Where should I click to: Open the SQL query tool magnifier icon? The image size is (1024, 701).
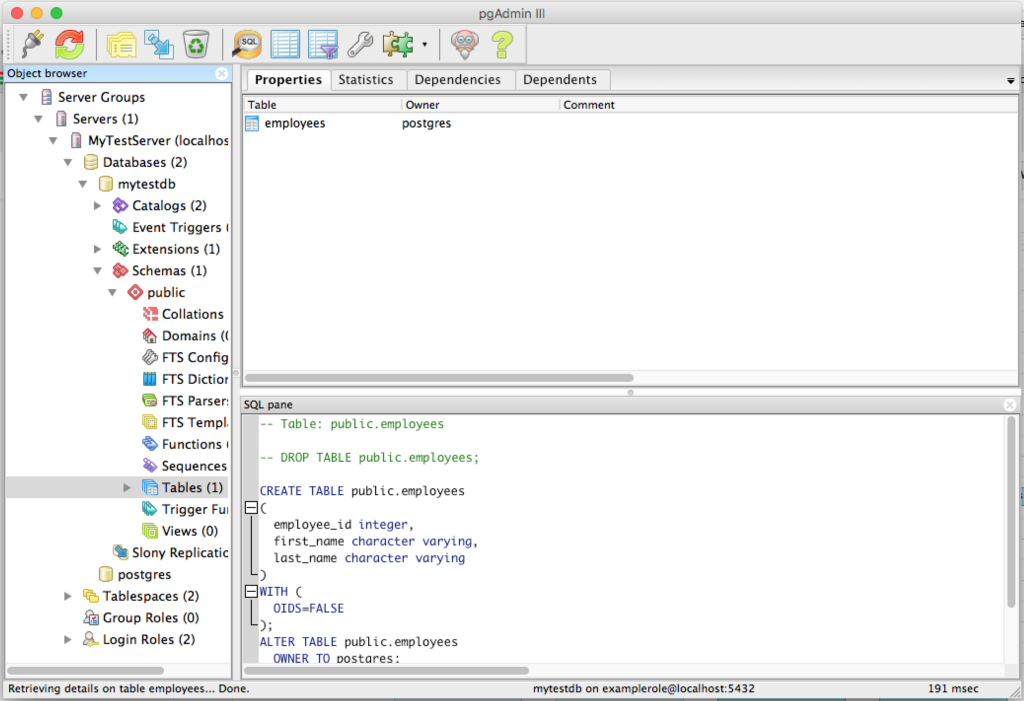[x=247, y=44]
